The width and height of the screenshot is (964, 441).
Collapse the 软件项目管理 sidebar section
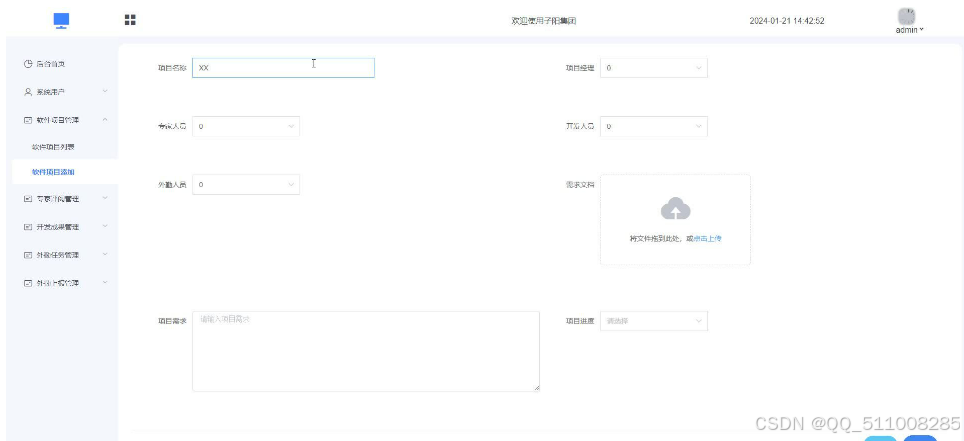point(65,120)
